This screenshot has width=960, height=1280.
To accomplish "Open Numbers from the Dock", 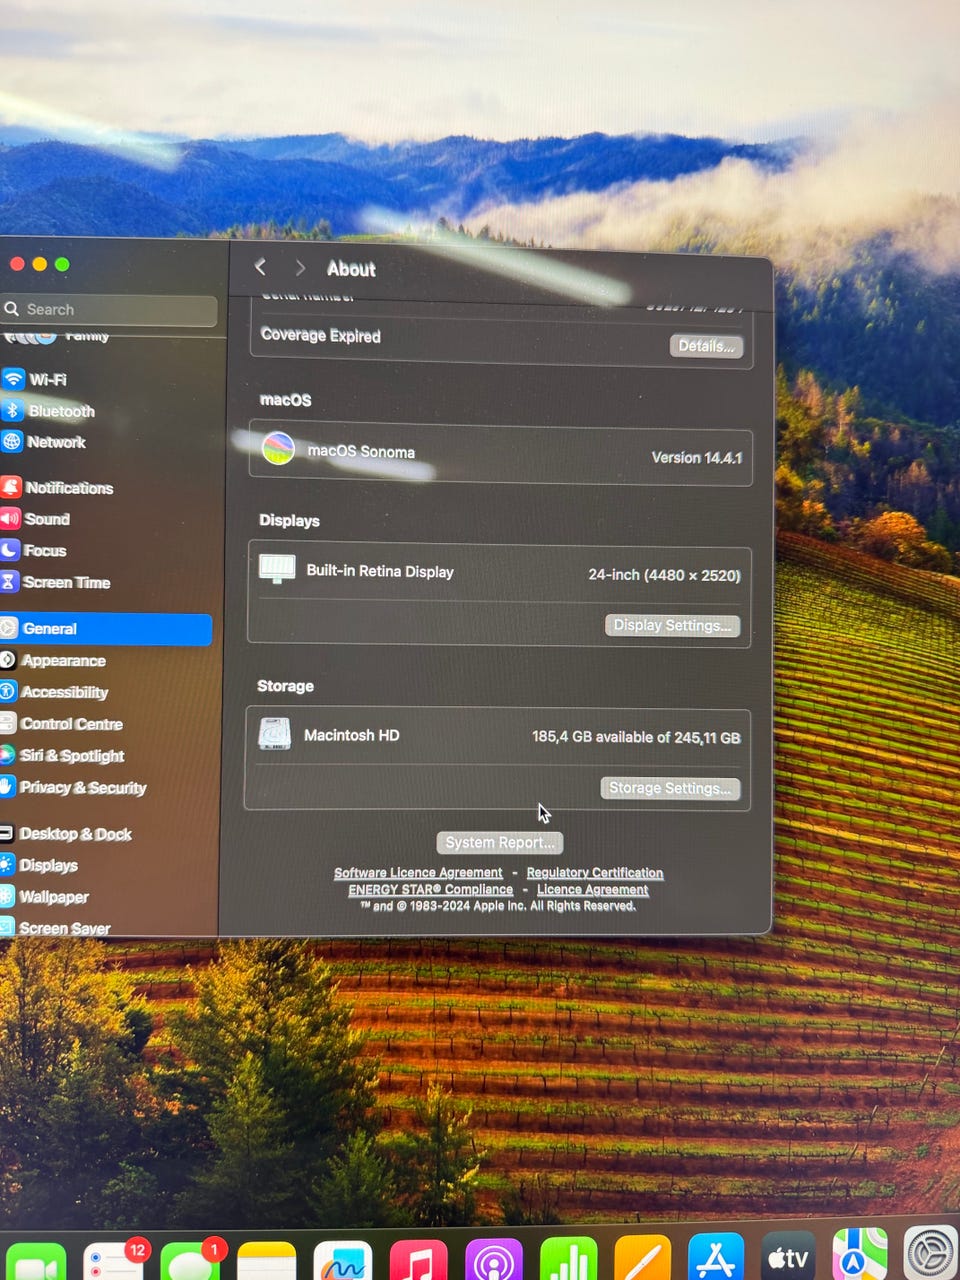I will tap(568, 1259).
